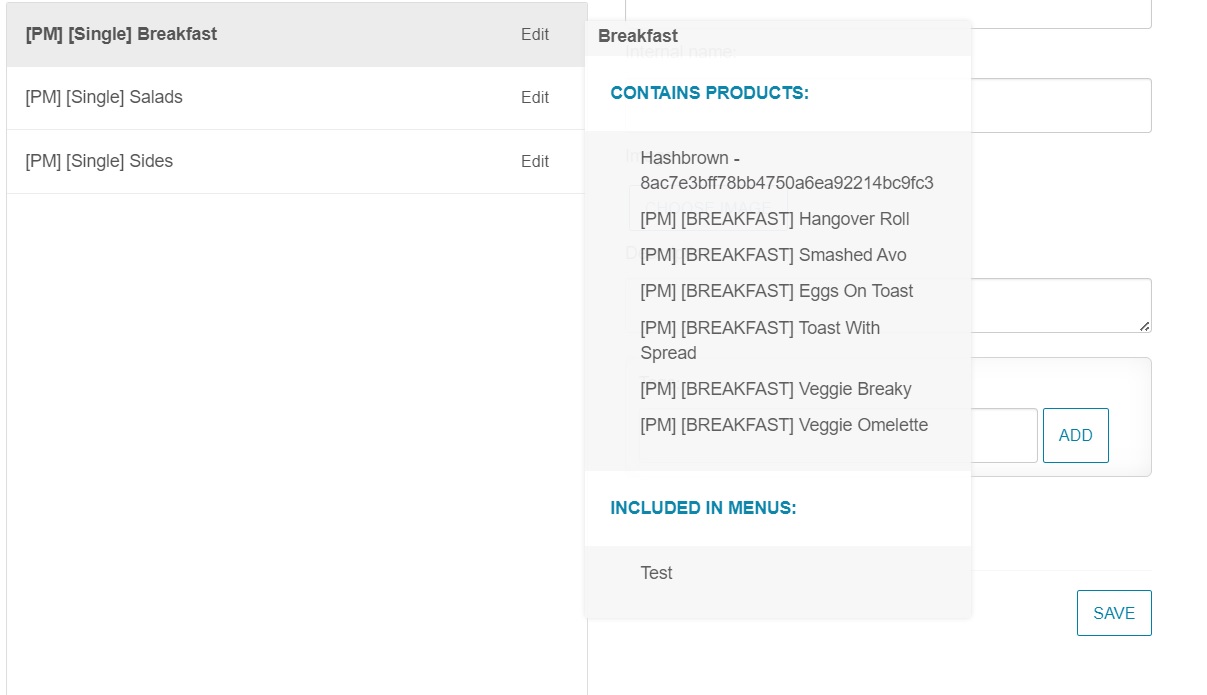Viewport: 1207px width, 695px height.
Task: Edit the Sides category
Action: point(535,161)
